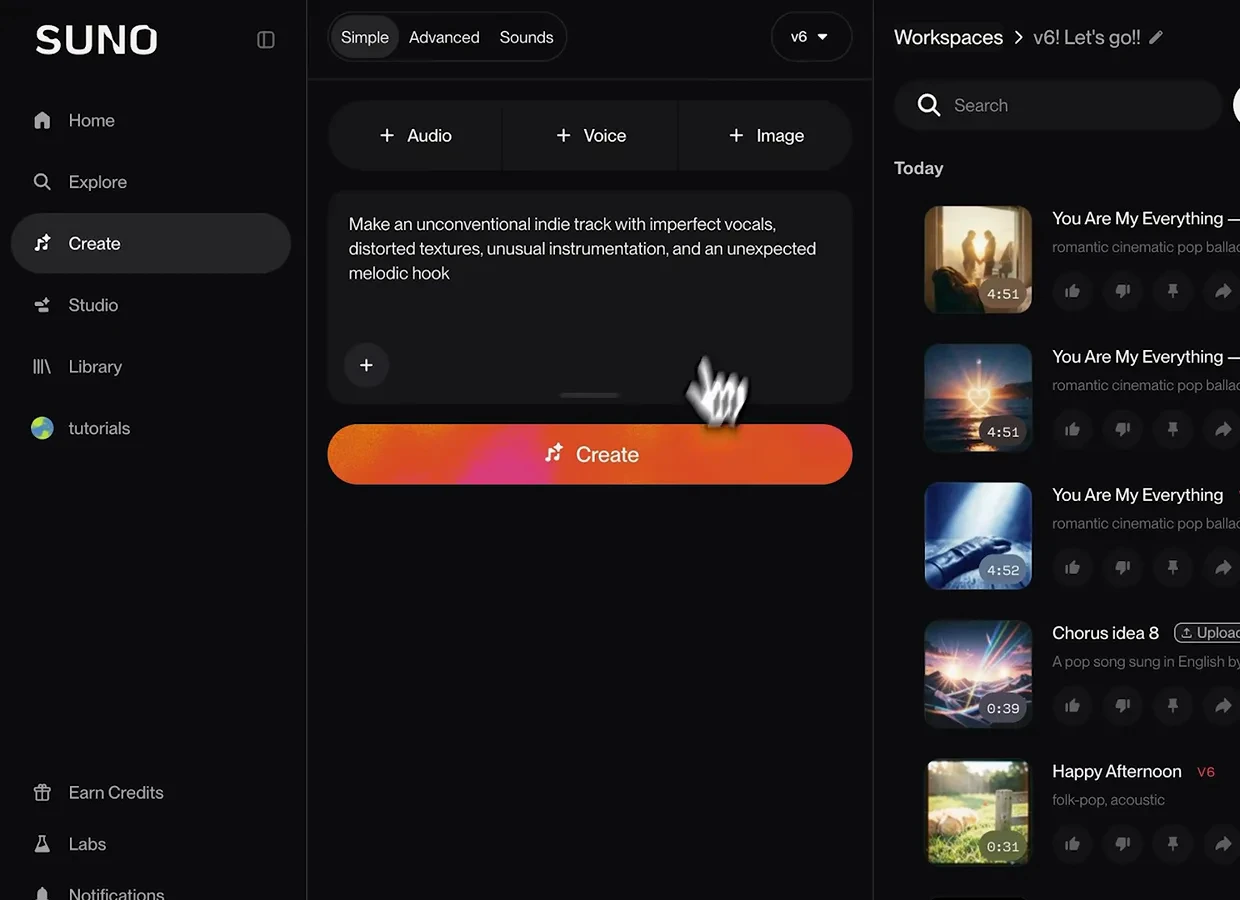
Task: Play the Happy Afternoon thumbnail
Action: (x=978, y=812)
